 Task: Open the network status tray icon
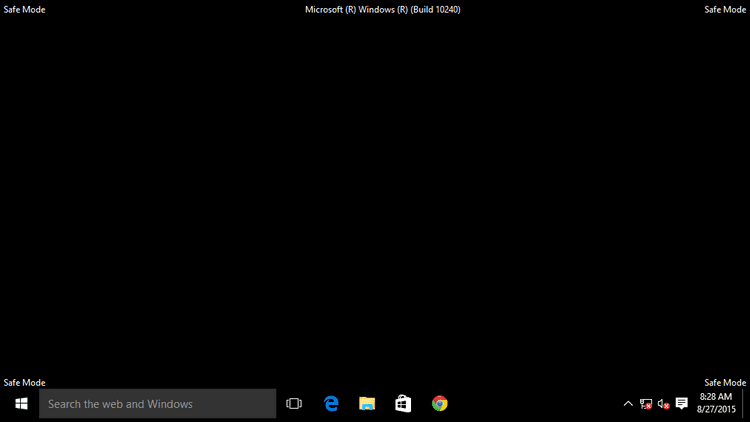coord(646,404)
